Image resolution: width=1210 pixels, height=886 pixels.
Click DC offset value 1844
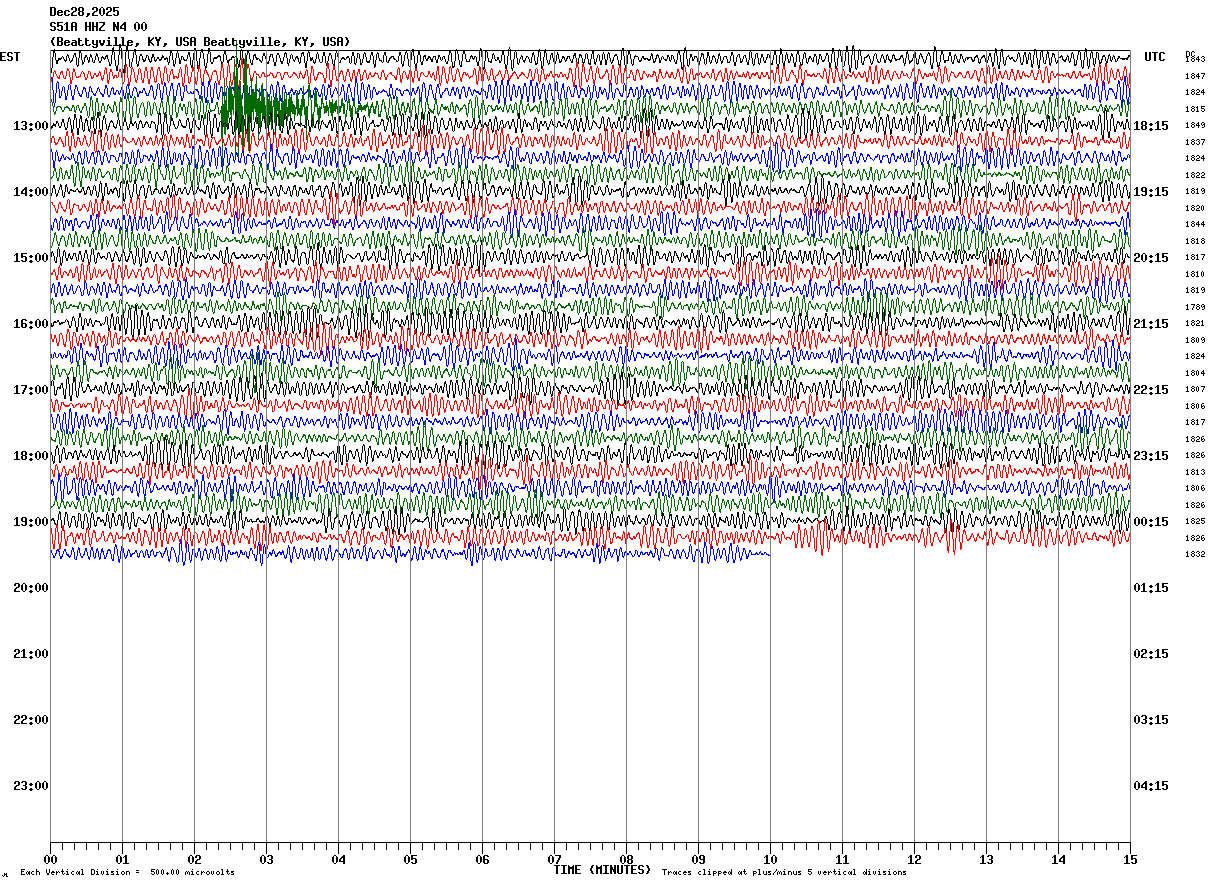pyautogui.click(x=1195, y=224)
